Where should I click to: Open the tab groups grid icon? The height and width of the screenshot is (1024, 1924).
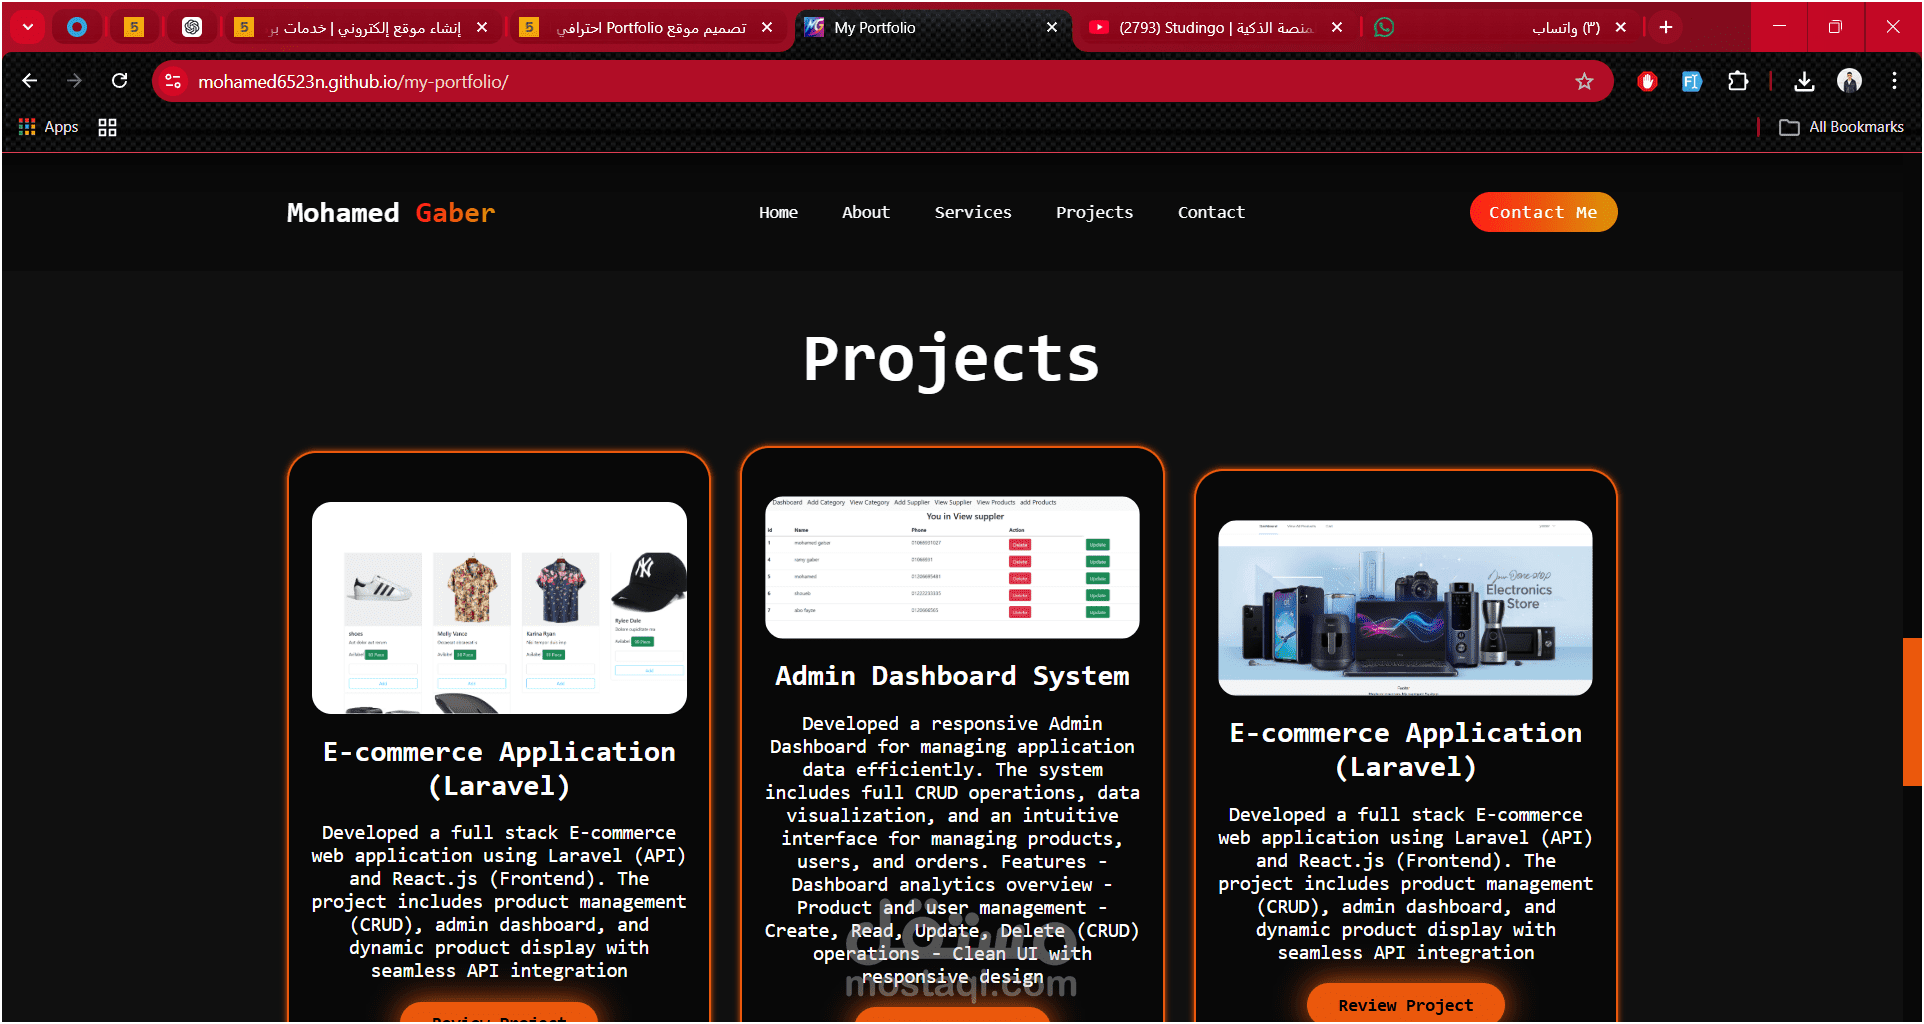point(107,127)
